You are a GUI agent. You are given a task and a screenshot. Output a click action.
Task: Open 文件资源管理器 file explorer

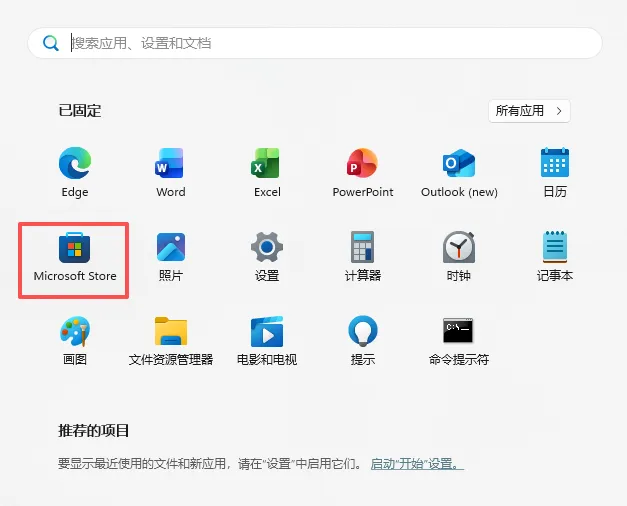point(171,340)
